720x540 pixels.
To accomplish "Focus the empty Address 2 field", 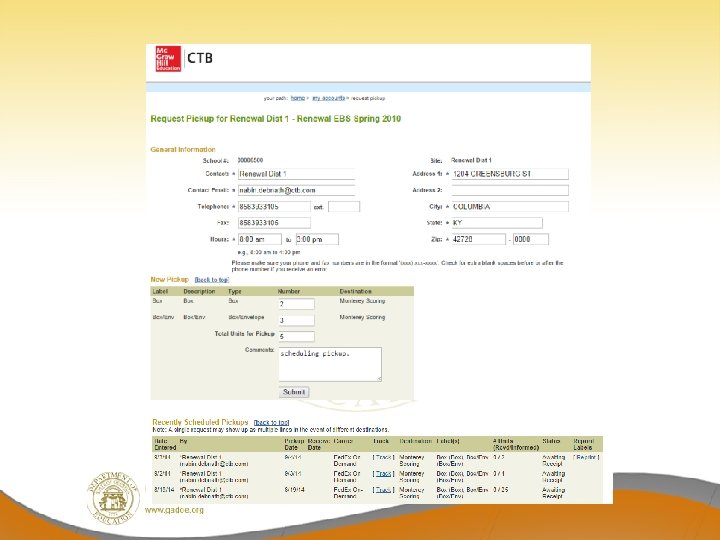I will (x=510, y=190).
